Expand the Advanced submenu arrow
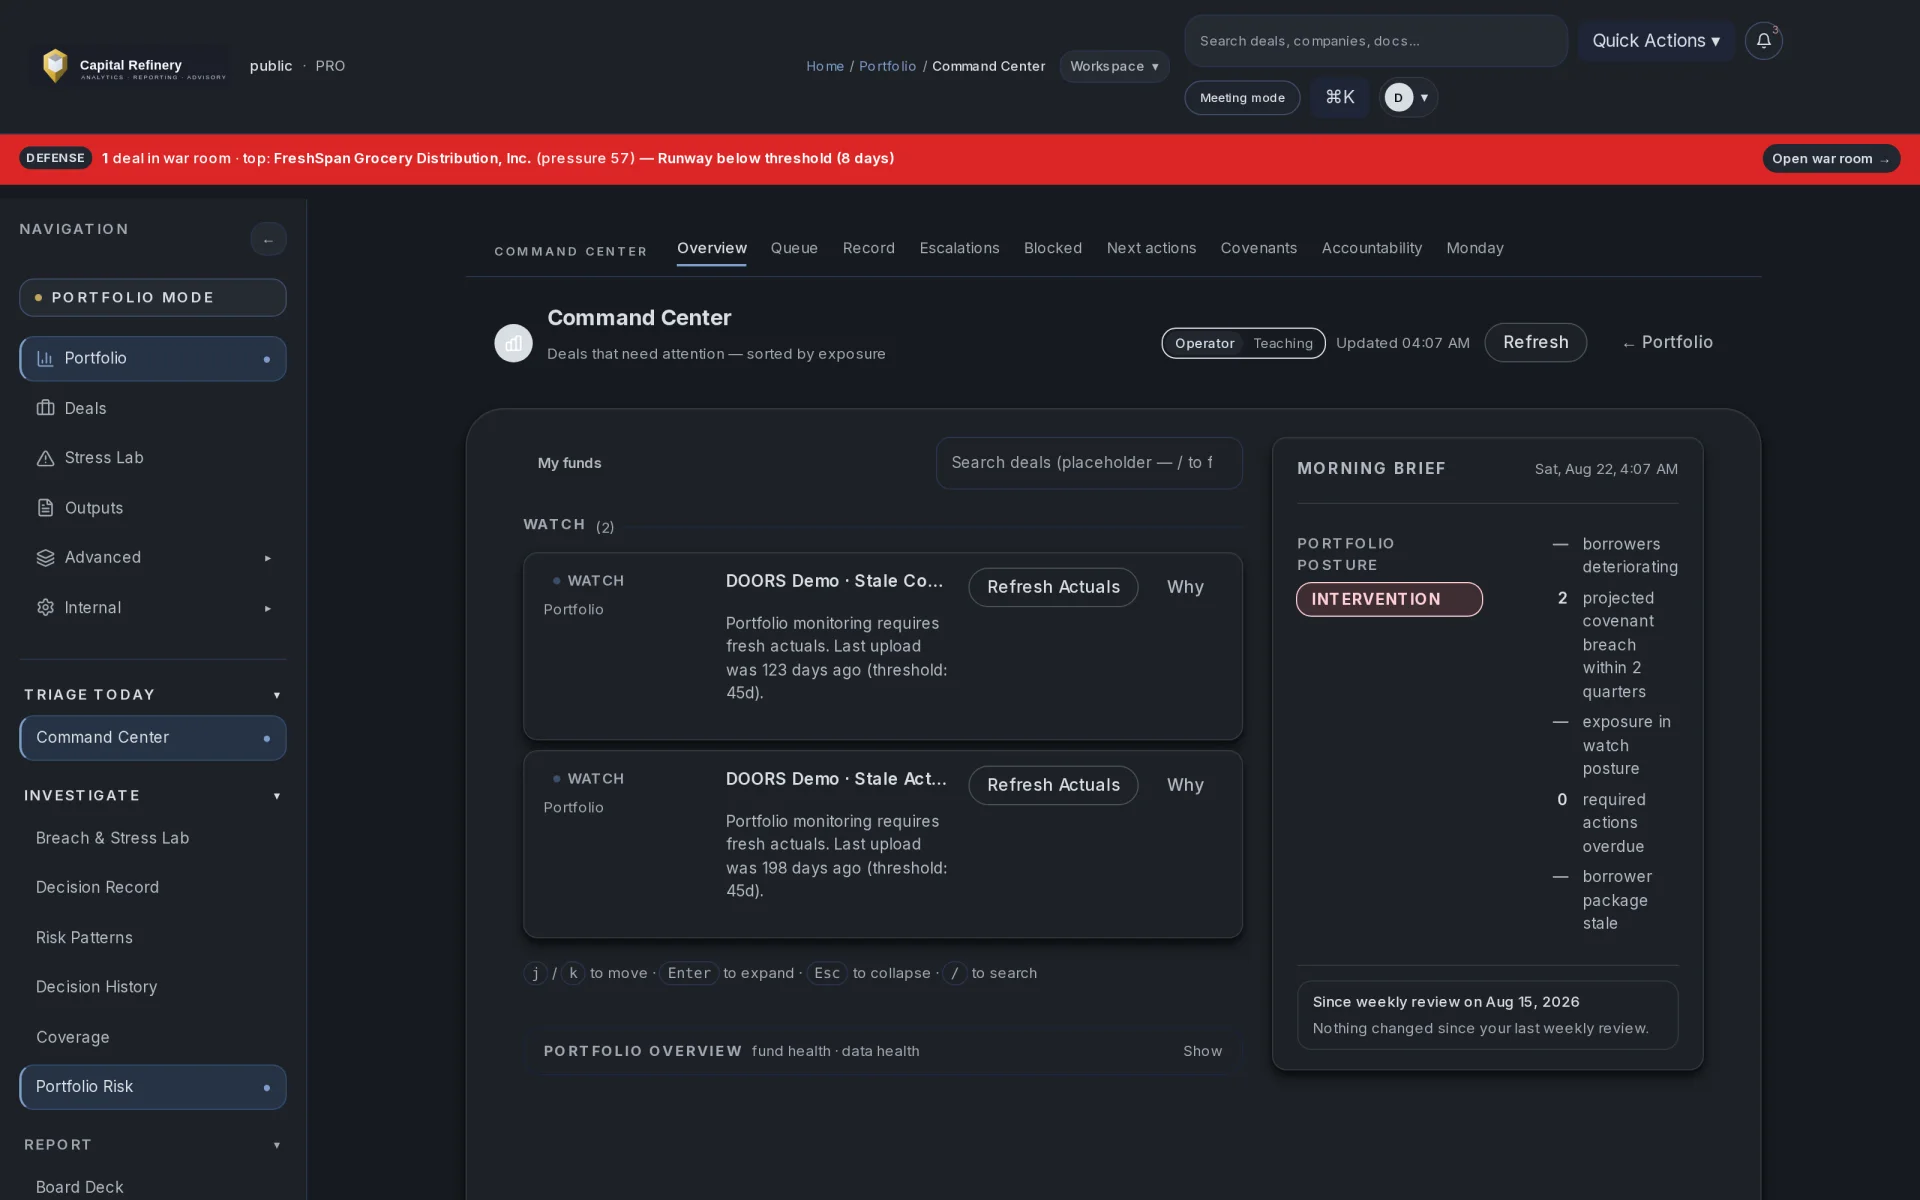The height and width of the screenshot is (1200, 1920). pyautogui.click(x=267, y=558)
